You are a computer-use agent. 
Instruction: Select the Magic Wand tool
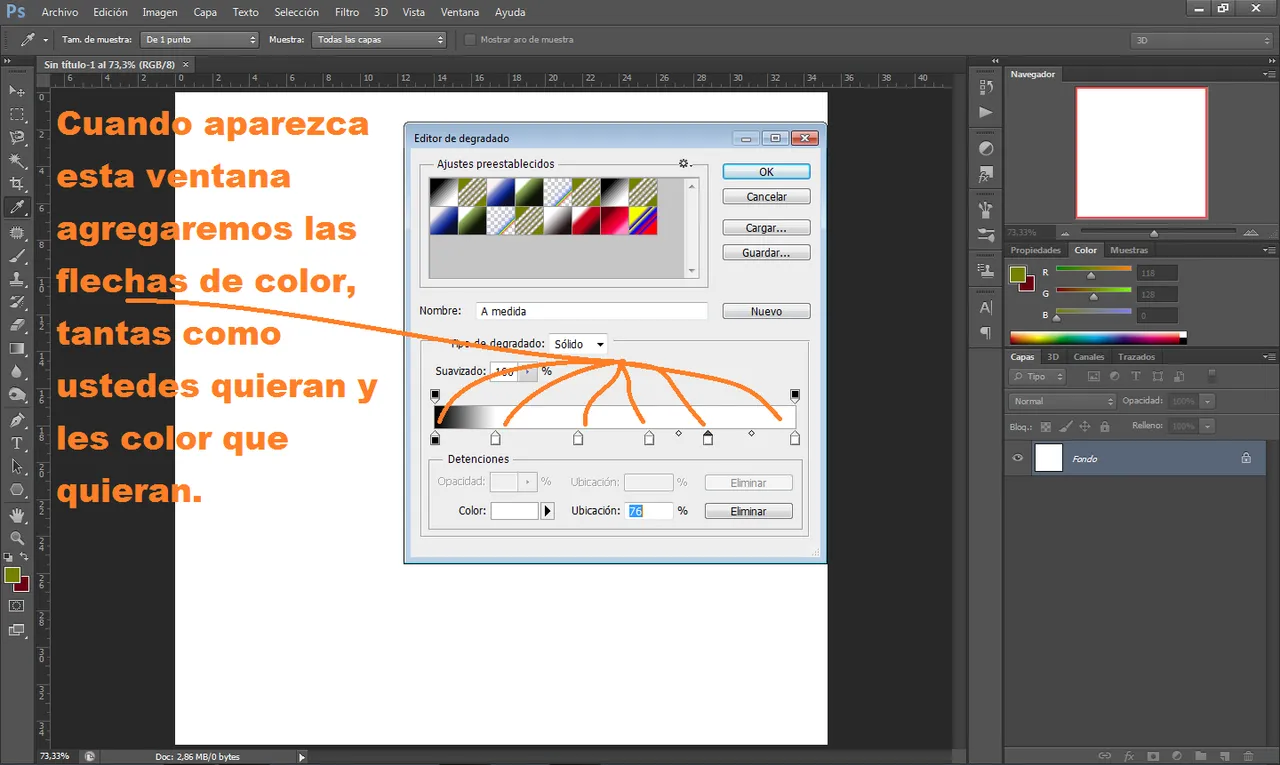17,161
